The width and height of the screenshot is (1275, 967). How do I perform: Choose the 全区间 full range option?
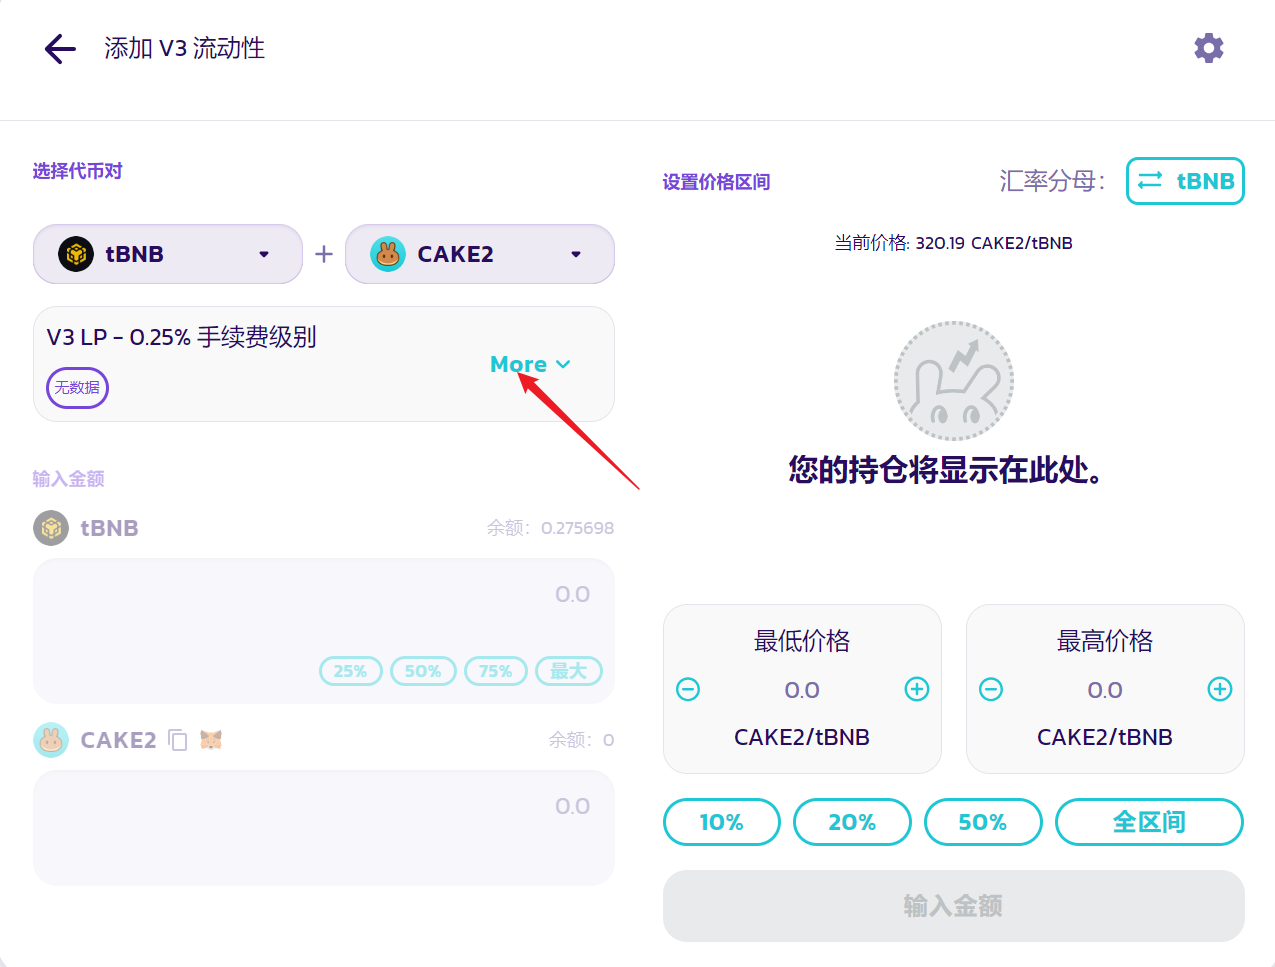(x=1149, y=822)
